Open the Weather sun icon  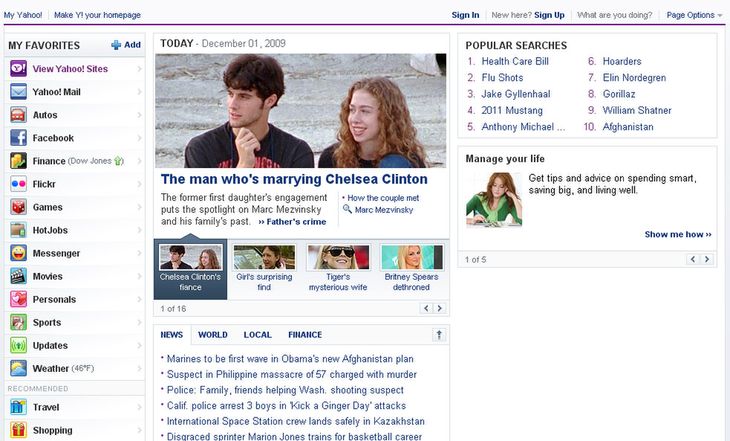pyautogui.click(x=18, y=368)
